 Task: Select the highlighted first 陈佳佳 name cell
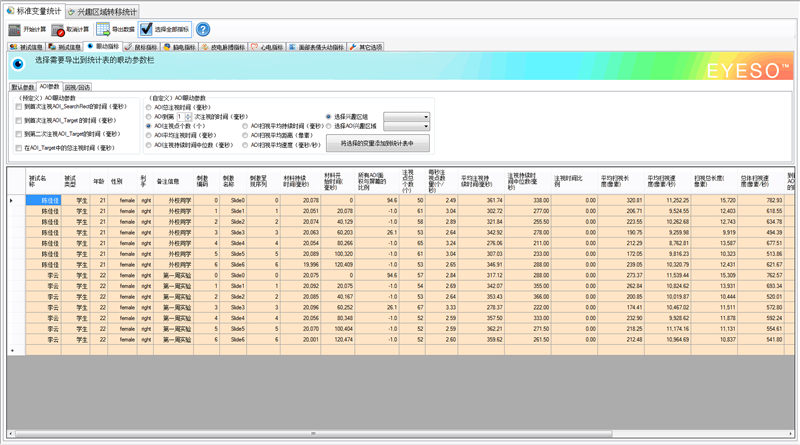click(43, 201)
